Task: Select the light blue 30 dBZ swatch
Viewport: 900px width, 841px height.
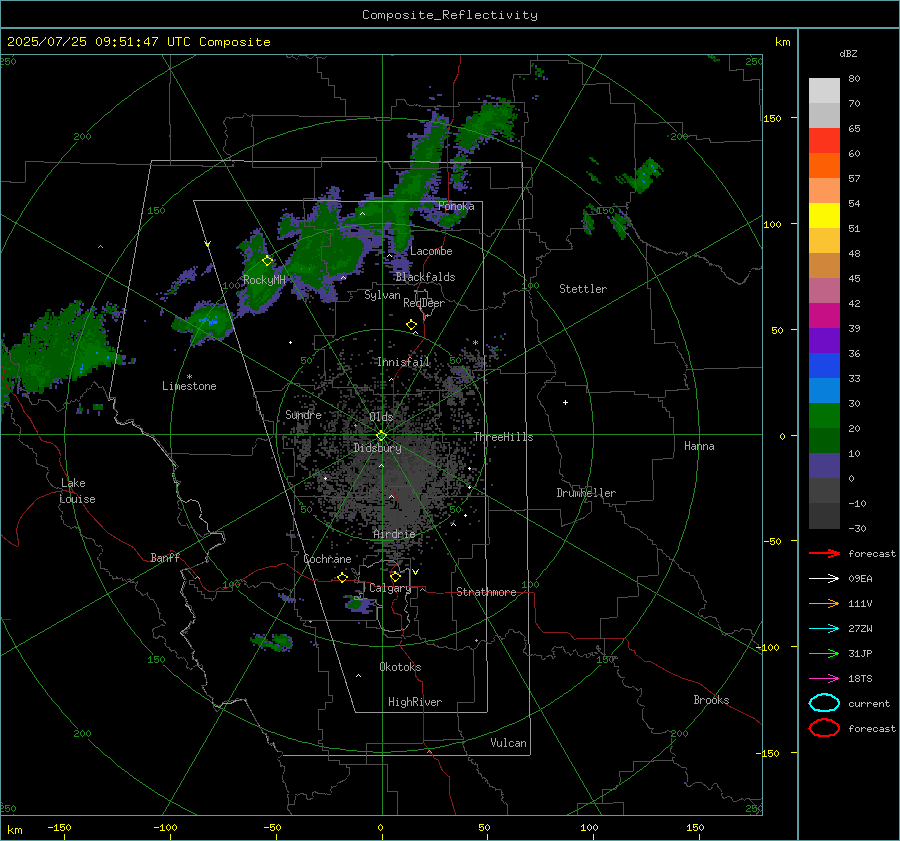Action: [824, 390]
